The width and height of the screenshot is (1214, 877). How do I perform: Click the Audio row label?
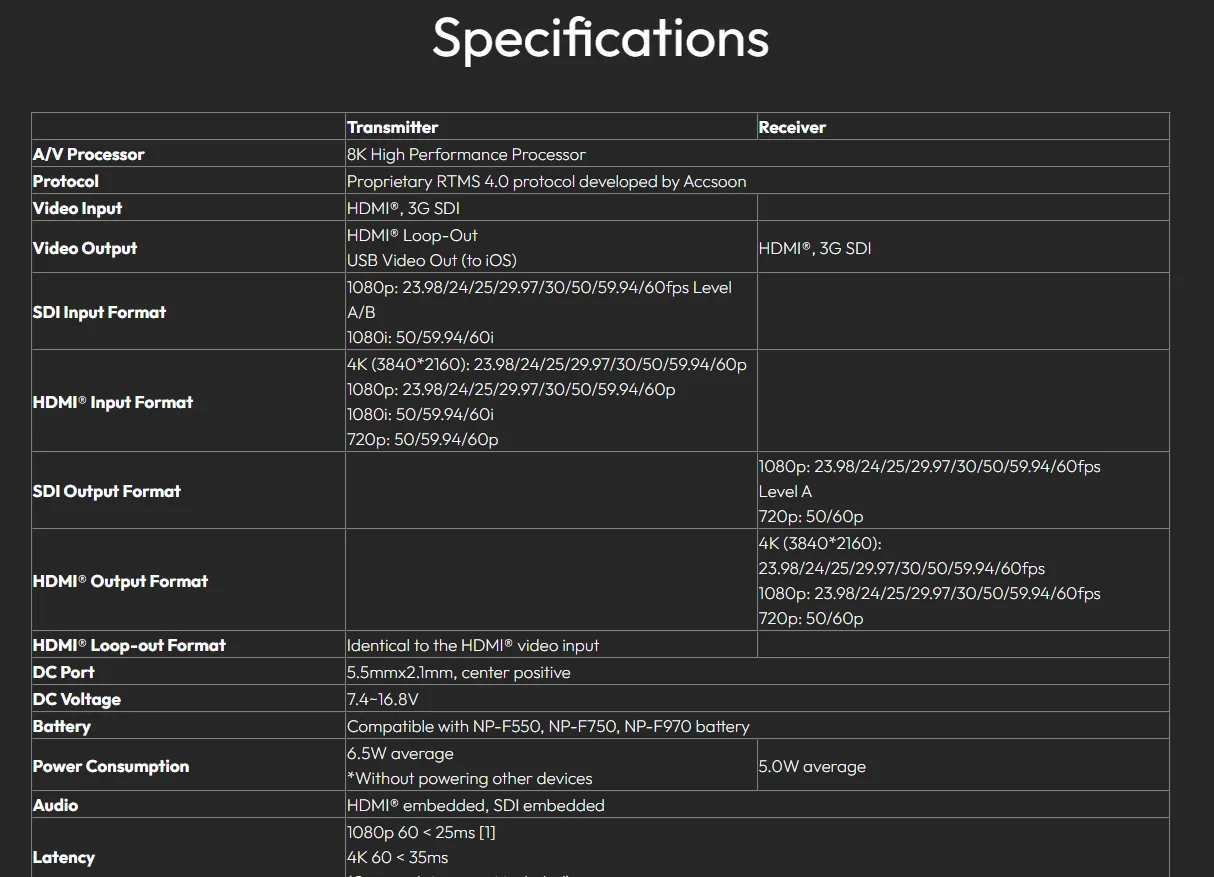[55, 805]
